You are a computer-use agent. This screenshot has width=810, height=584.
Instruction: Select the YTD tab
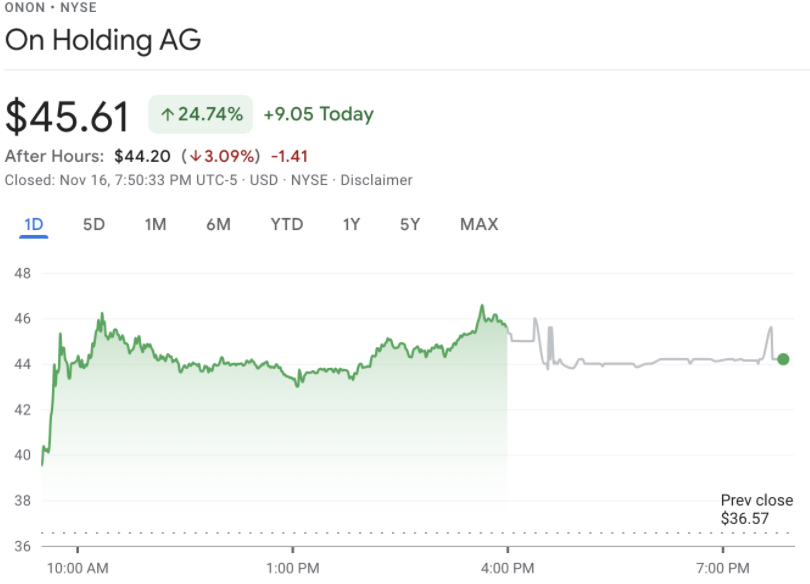coord(287,225)
